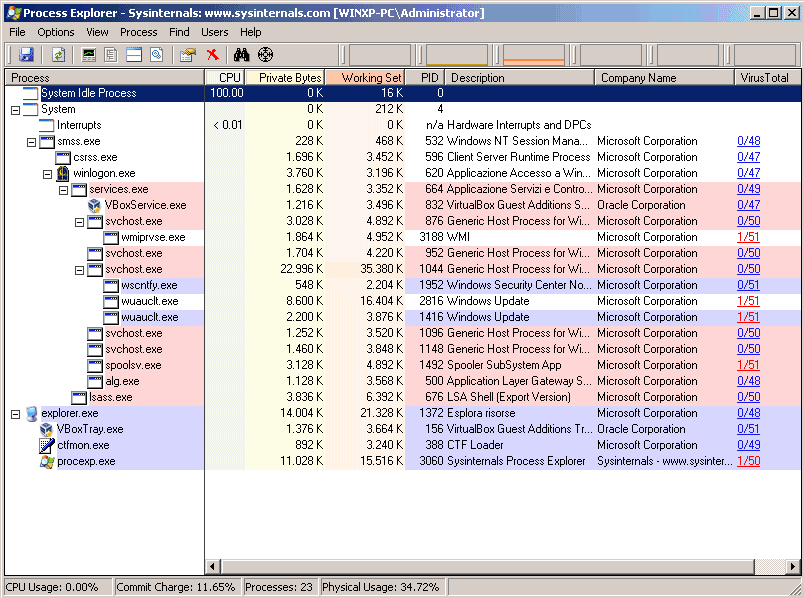Click the wmiprvse.exe window icon
804x598 pixels.
110,237
